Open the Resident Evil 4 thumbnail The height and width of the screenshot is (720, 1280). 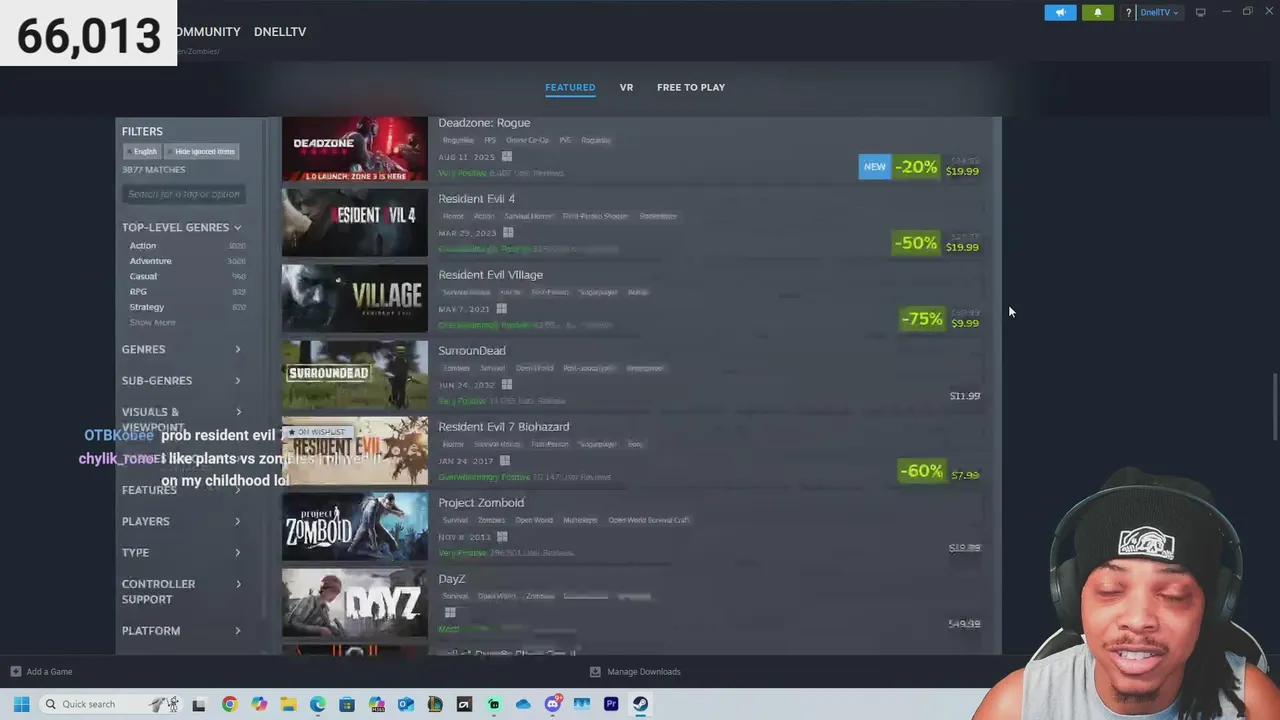(x=354, y=223)
